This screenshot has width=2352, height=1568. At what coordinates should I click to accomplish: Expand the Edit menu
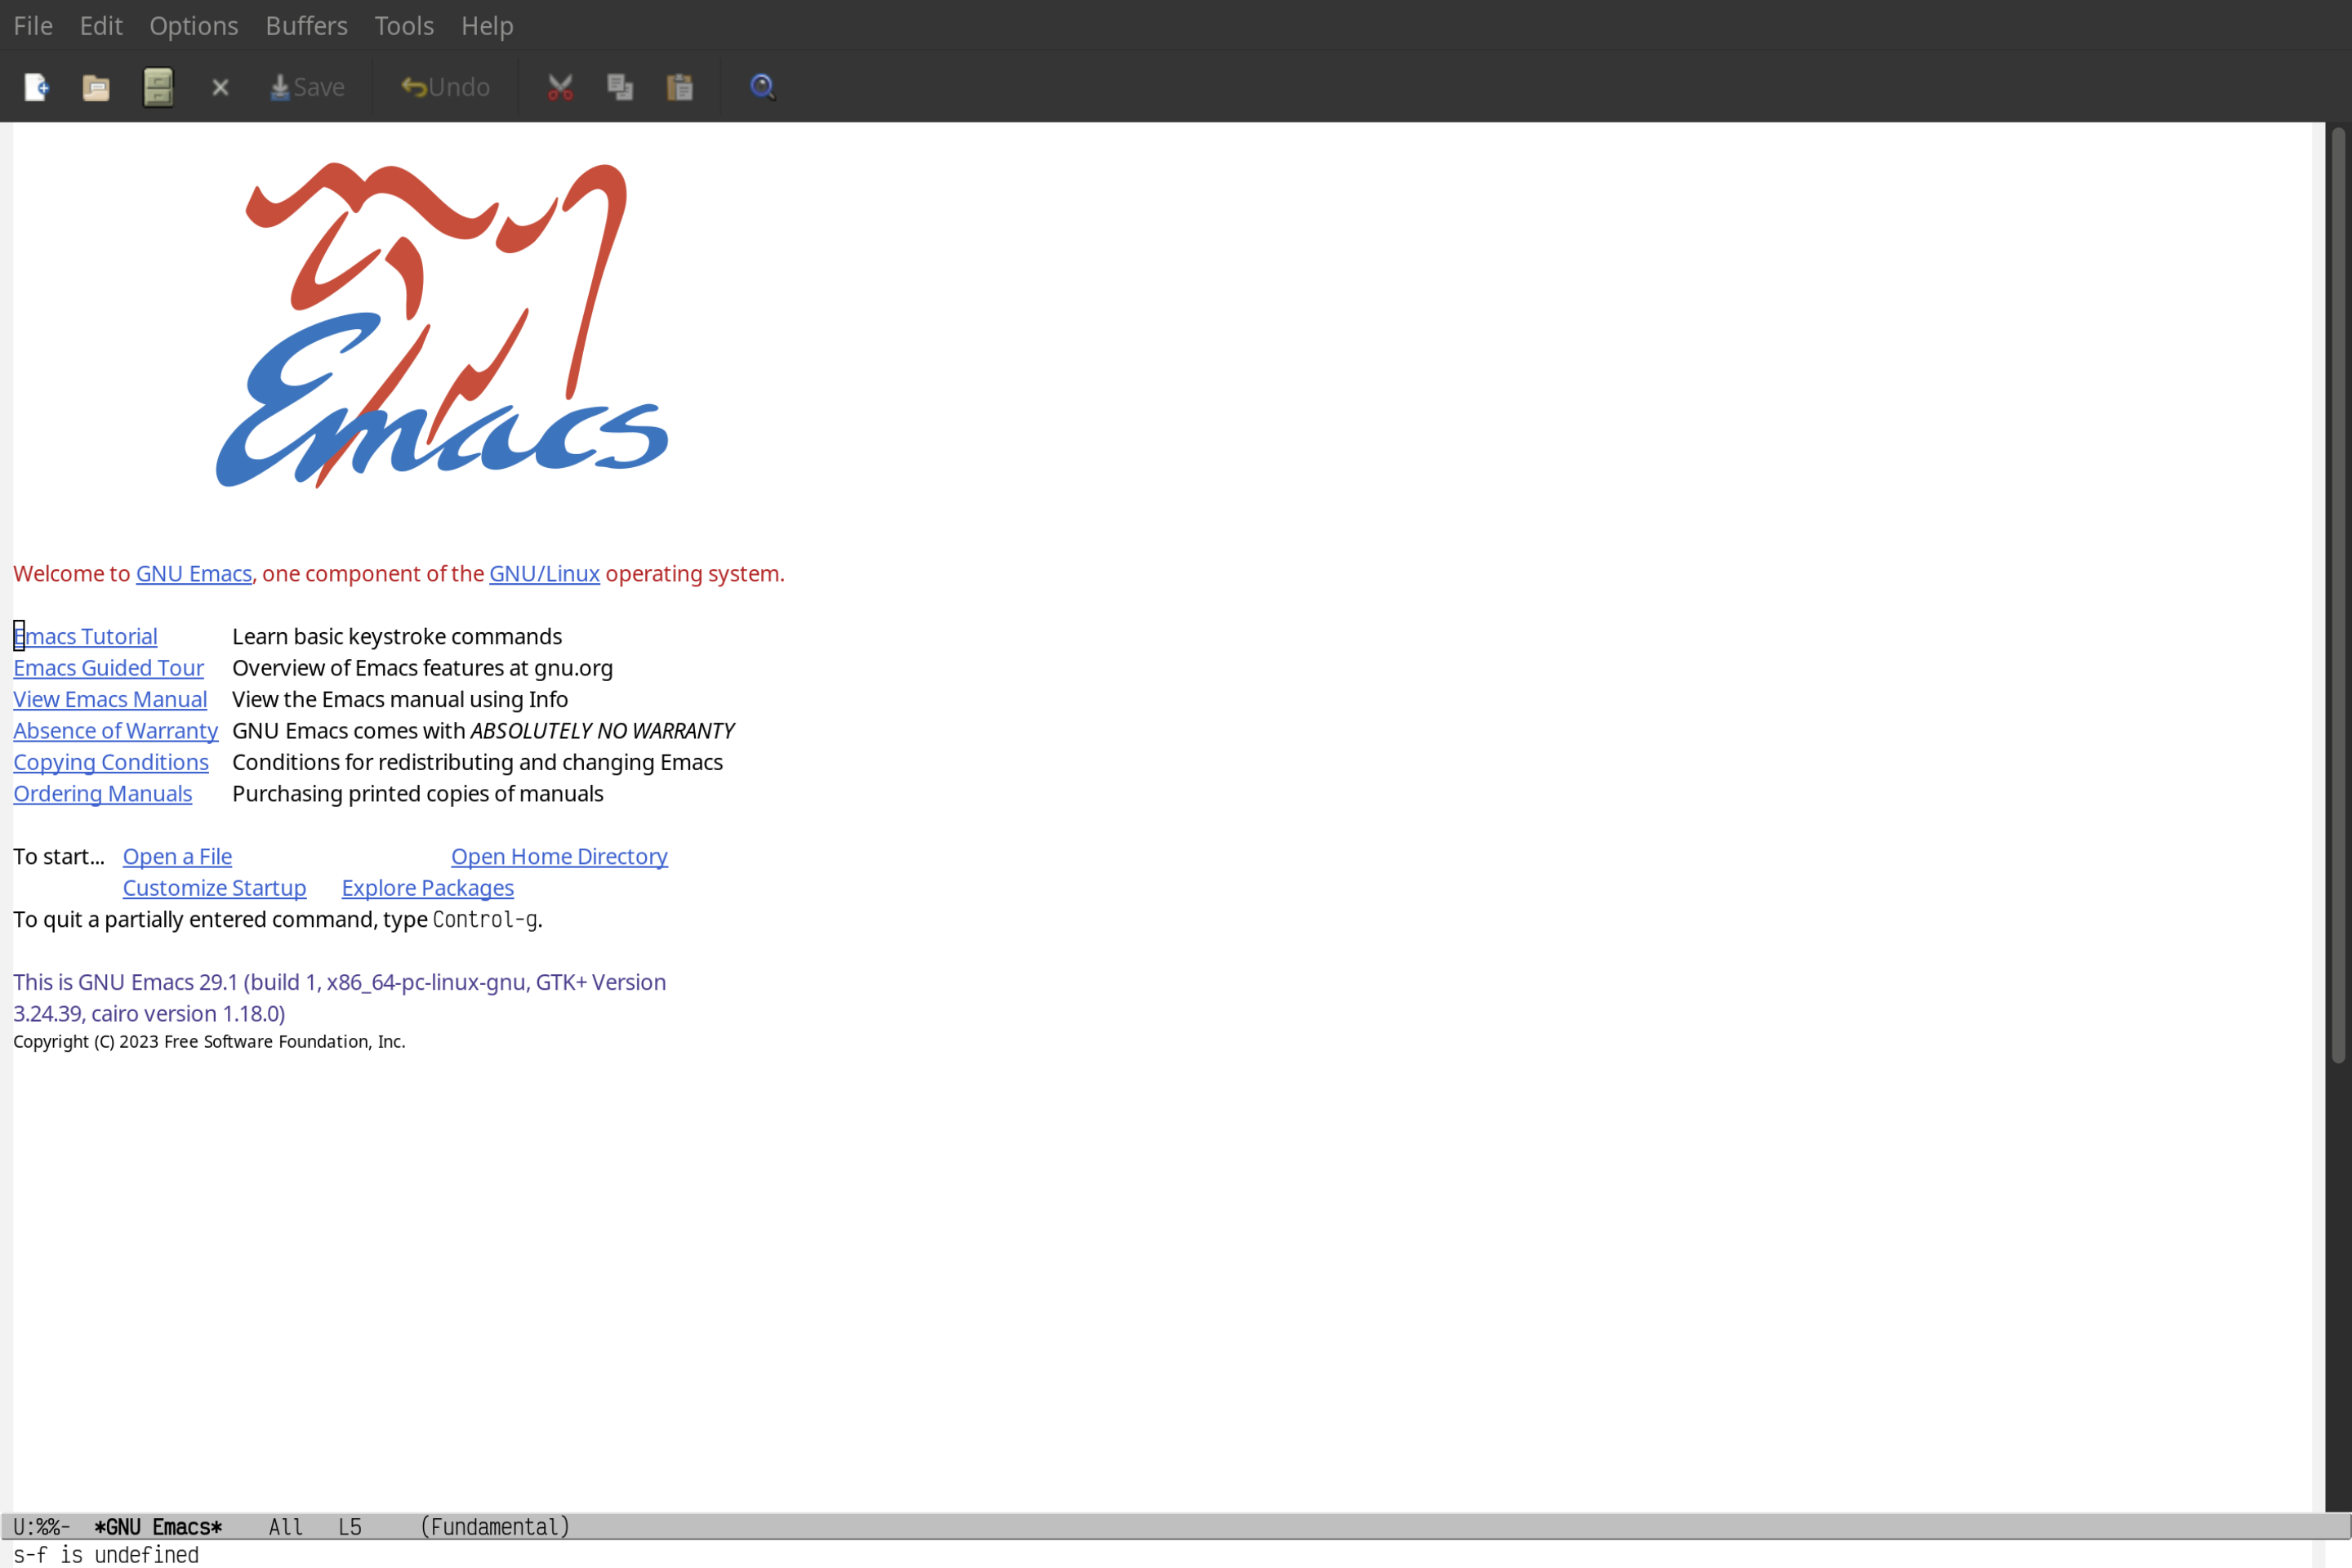point(100,24)
